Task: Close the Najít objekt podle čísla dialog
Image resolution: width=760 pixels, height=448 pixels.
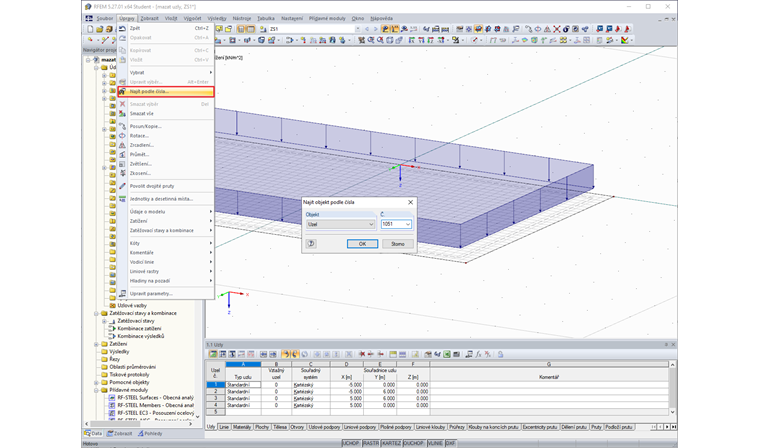Action: (411, 202)
